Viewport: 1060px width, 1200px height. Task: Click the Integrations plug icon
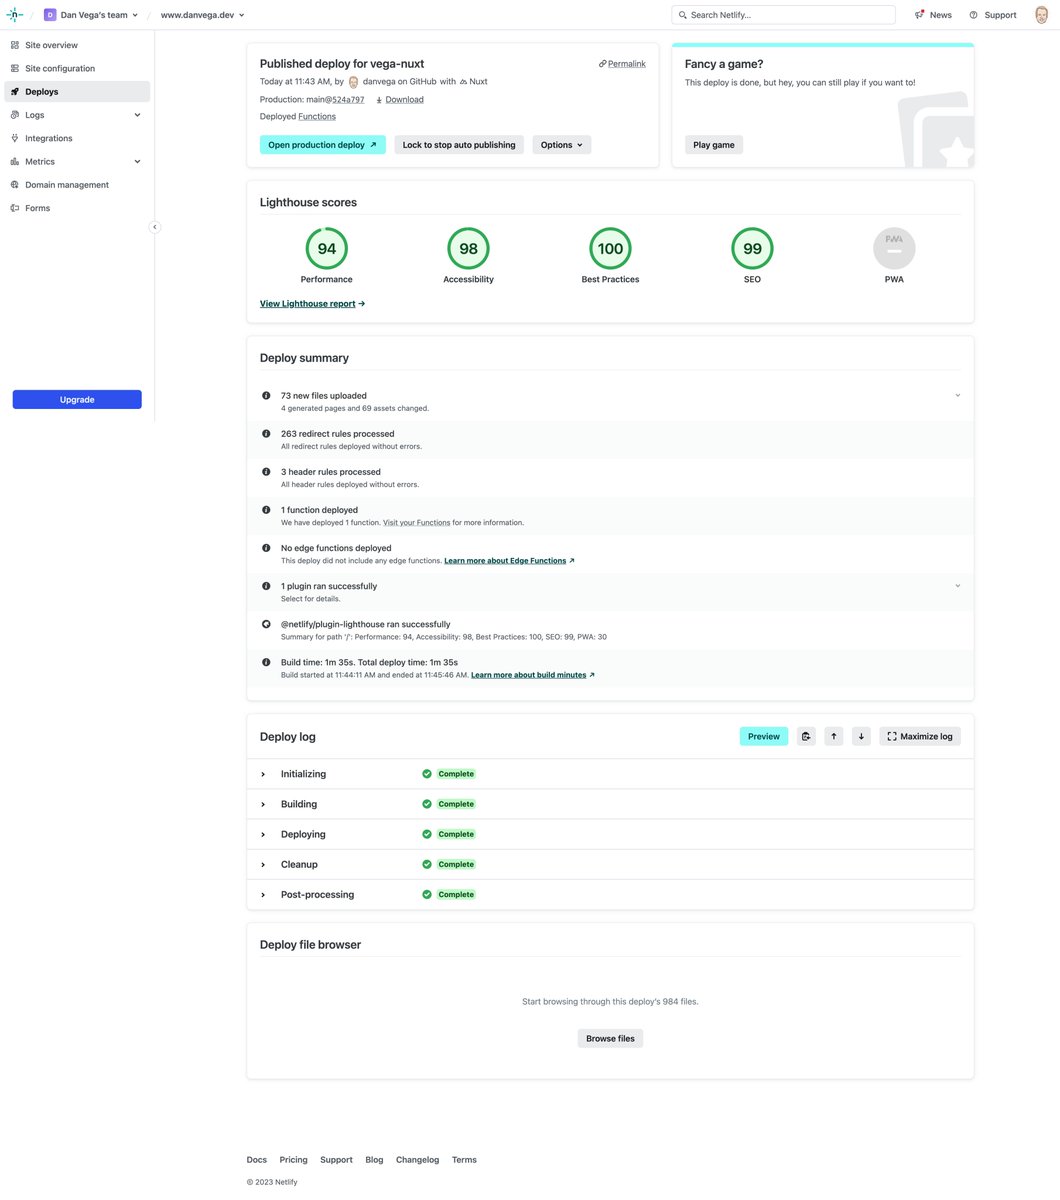[14, 138]
